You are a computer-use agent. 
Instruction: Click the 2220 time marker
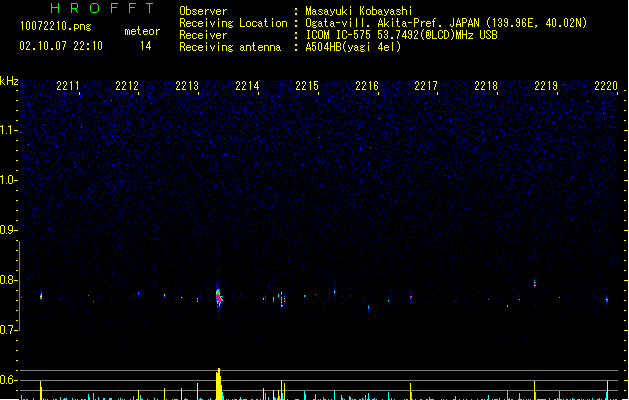[x=606, y=86]
